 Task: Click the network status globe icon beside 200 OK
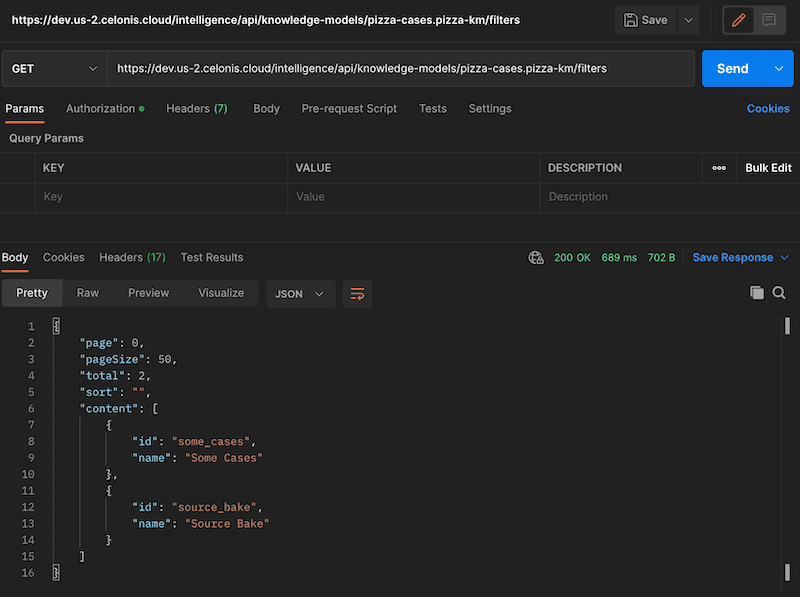click(536, 257)
